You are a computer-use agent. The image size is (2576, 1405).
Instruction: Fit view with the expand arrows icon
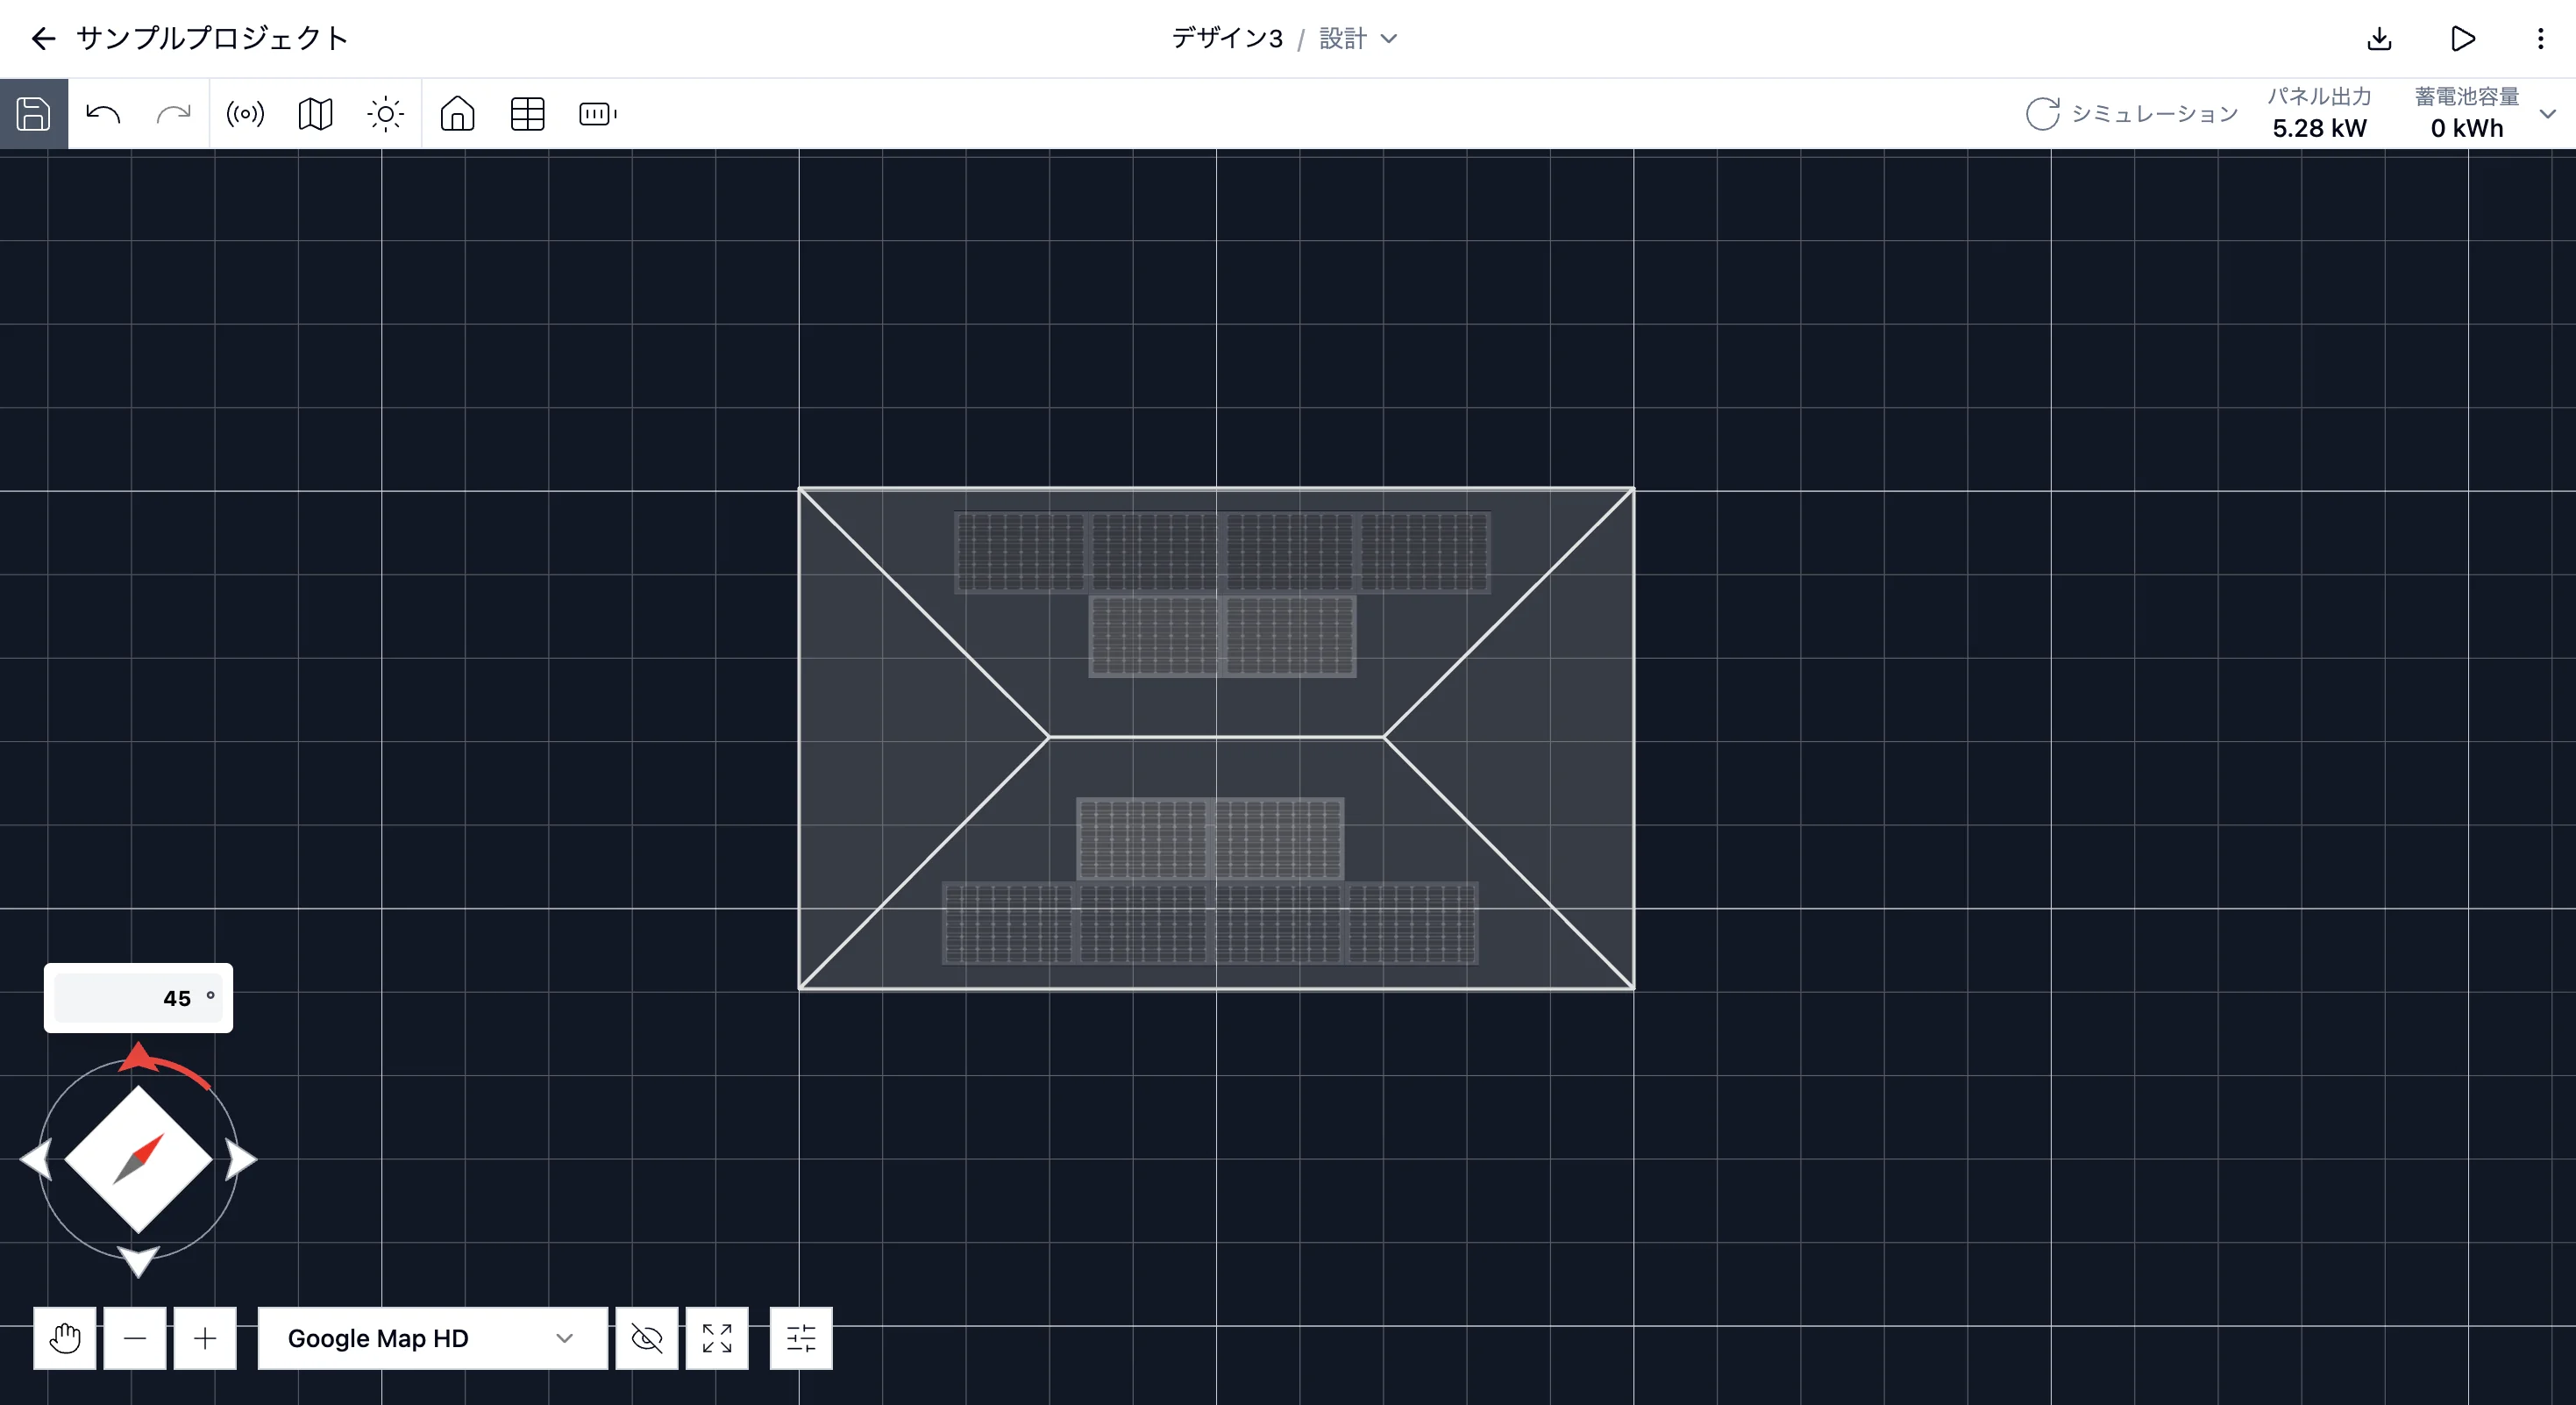click(x=717, y=1338)
